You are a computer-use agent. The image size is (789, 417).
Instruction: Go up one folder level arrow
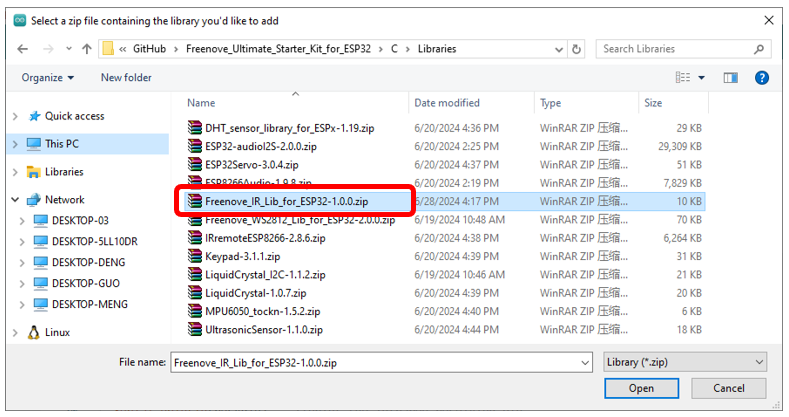tap(87, 49)
